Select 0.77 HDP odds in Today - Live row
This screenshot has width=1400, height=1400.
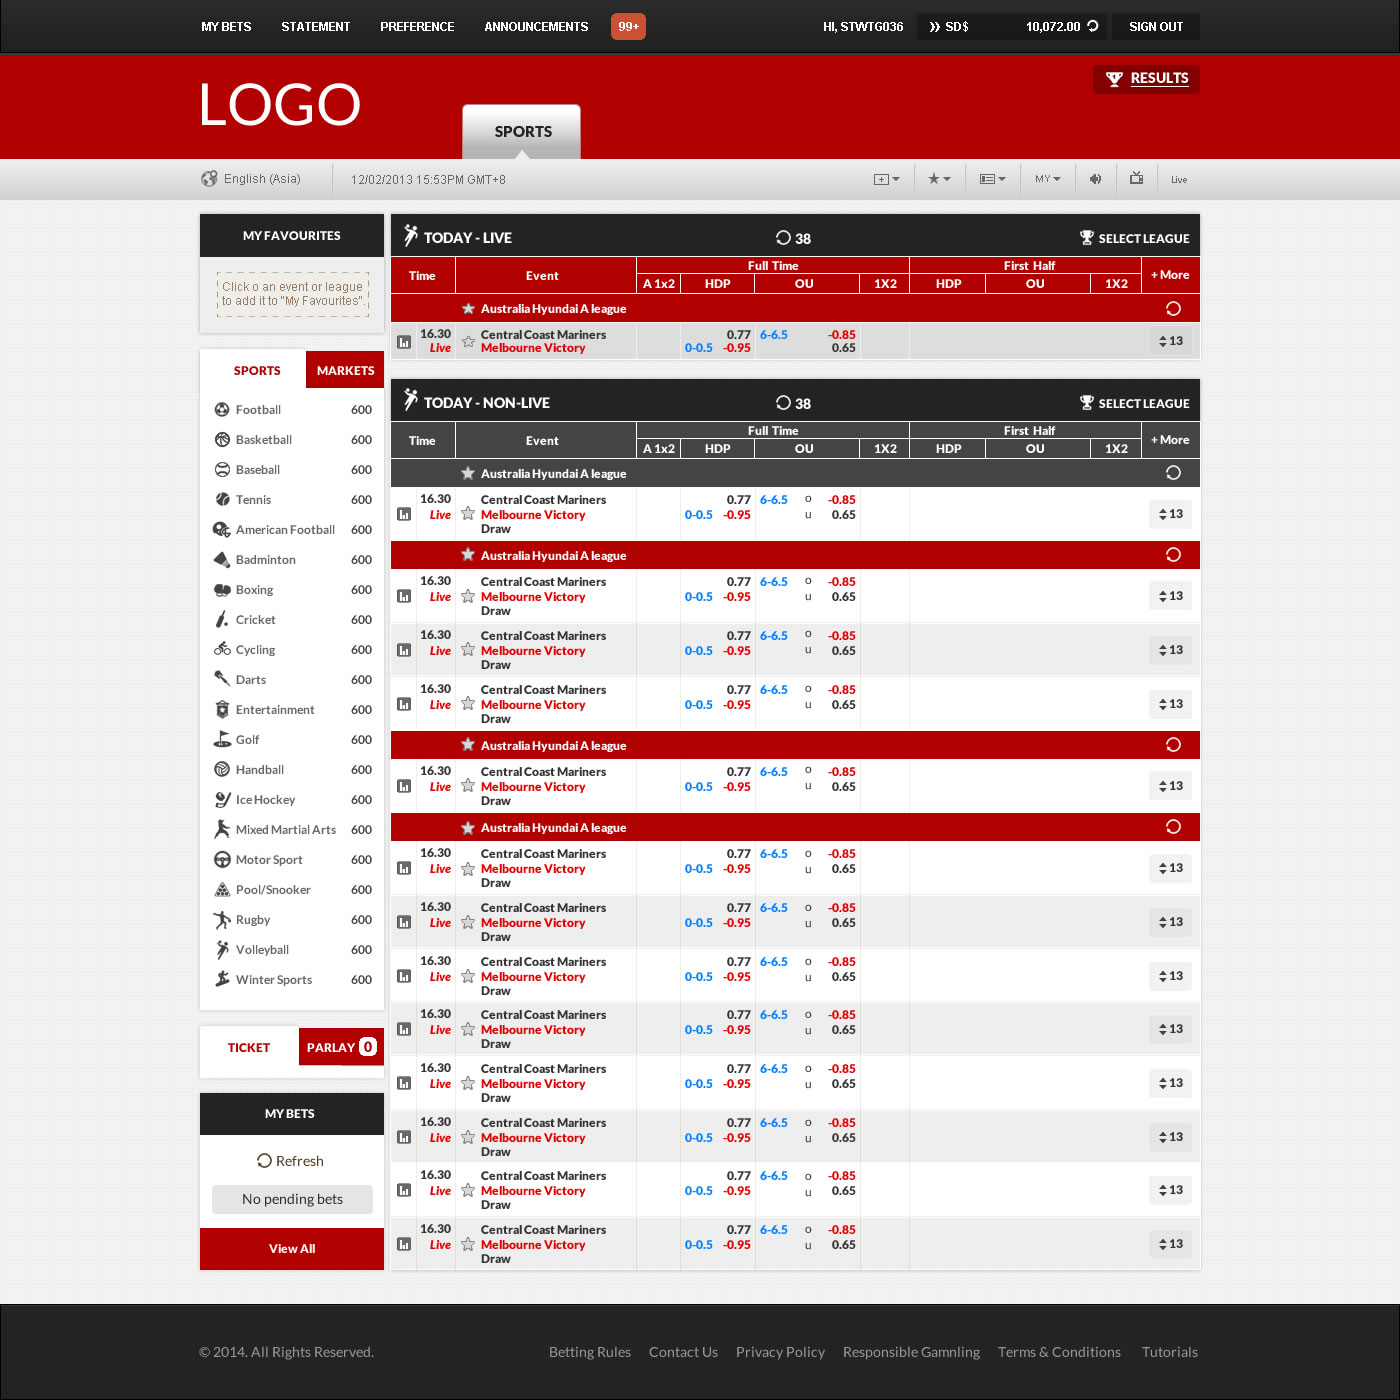(738, 335)
